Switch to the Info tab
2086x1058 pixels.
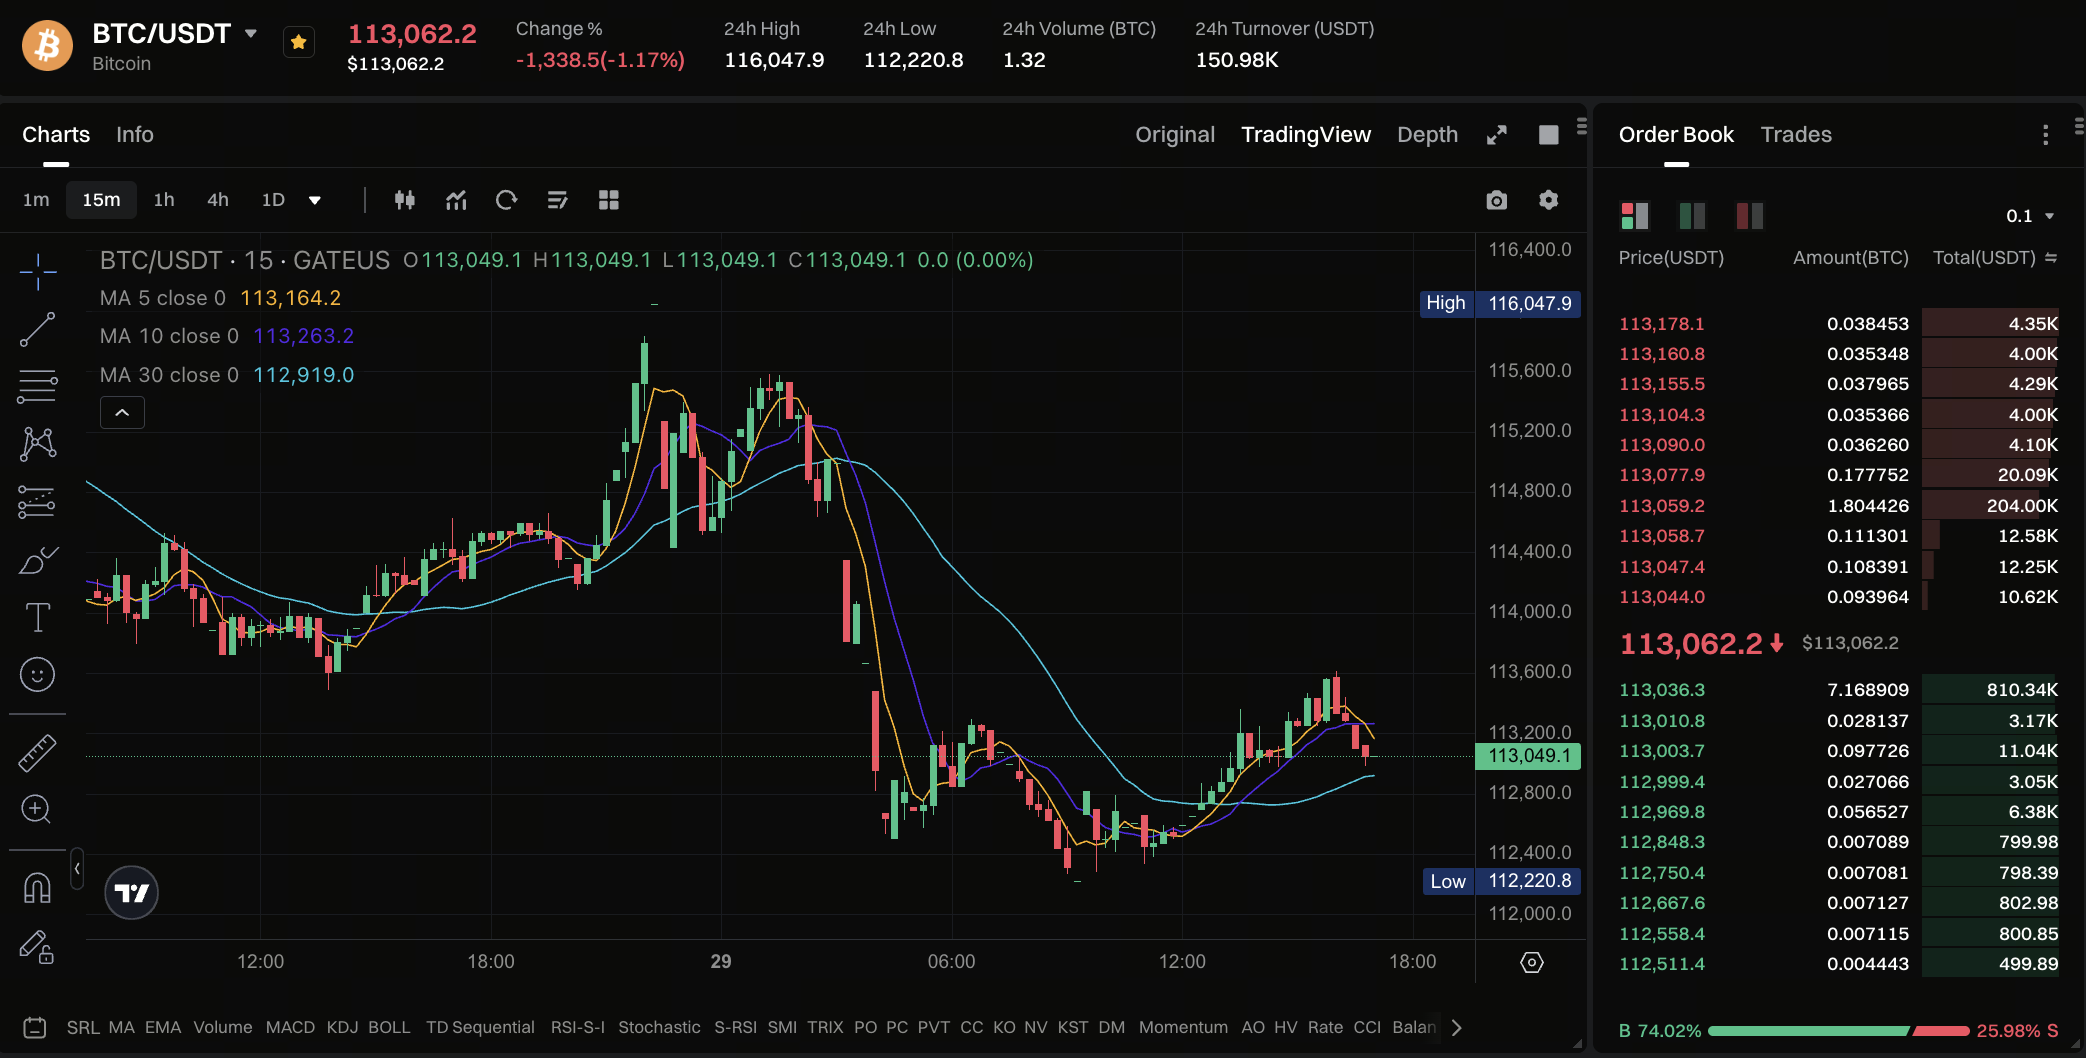[135, 134]
